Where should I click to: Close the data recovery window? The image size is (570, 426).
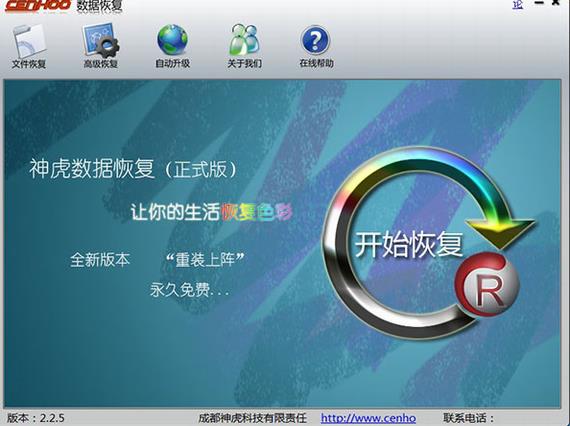tap(556, 3)
